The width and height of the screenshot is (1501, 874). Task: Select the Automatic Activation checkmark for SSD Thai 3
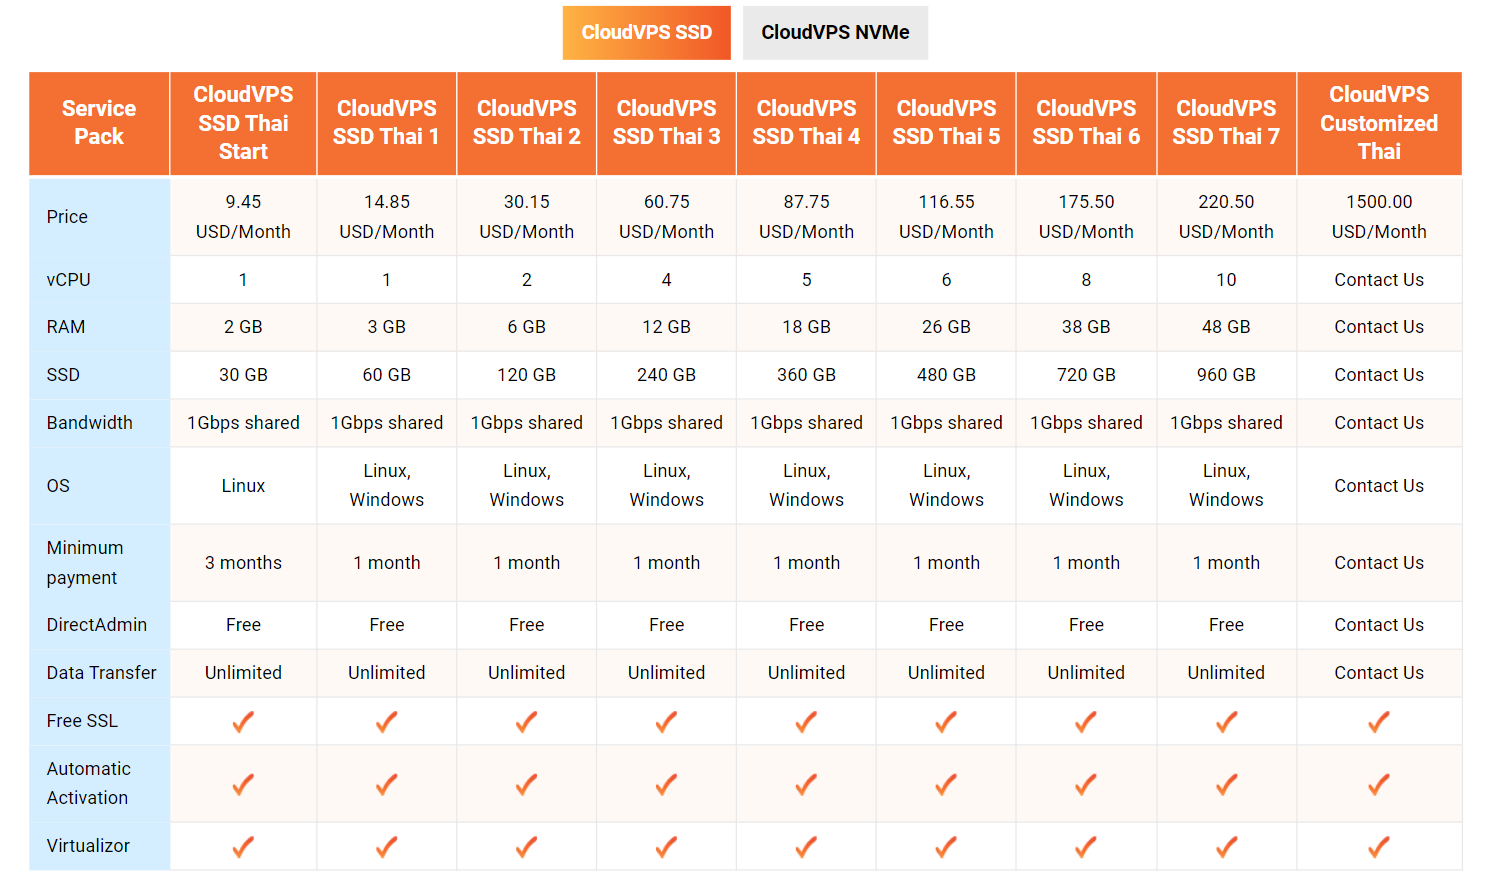[x=666, y=784]
